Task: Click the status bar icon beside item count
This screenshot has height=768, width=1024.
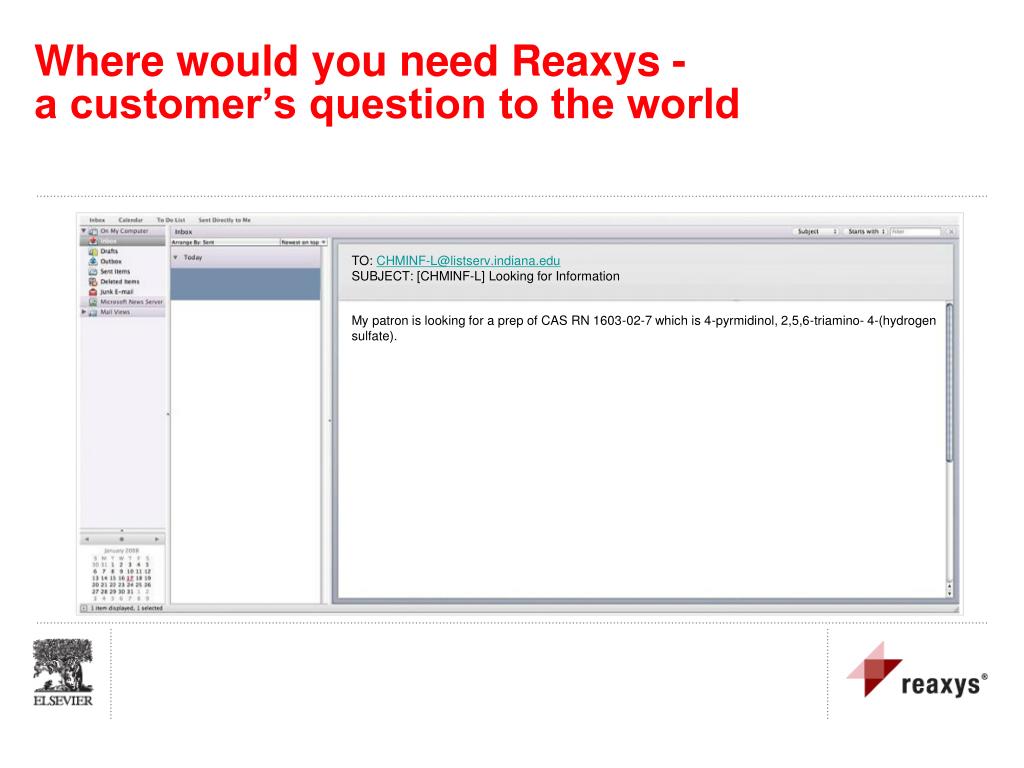Action: pos(83,608)
